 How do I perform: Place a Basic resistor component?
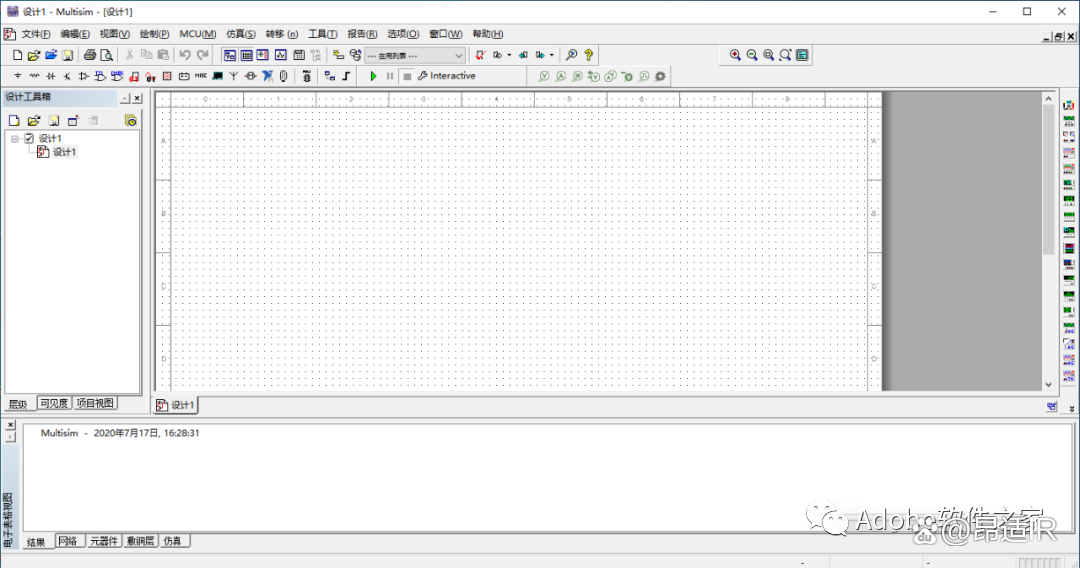(x=34, y=76)
